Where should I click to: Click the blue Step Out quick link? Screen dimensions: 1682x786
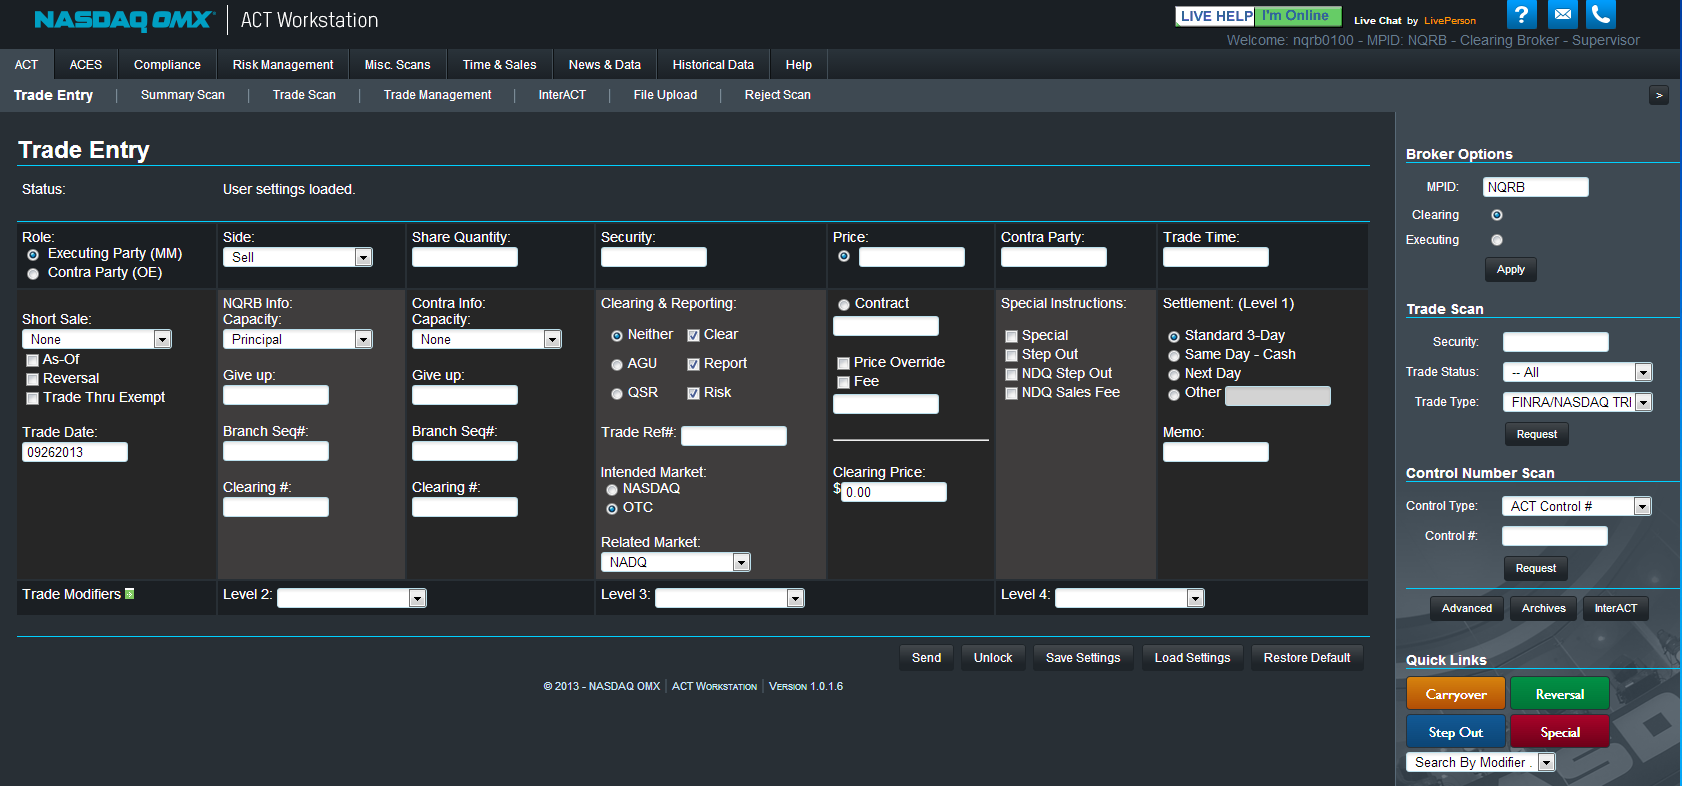coord(1456,732)
